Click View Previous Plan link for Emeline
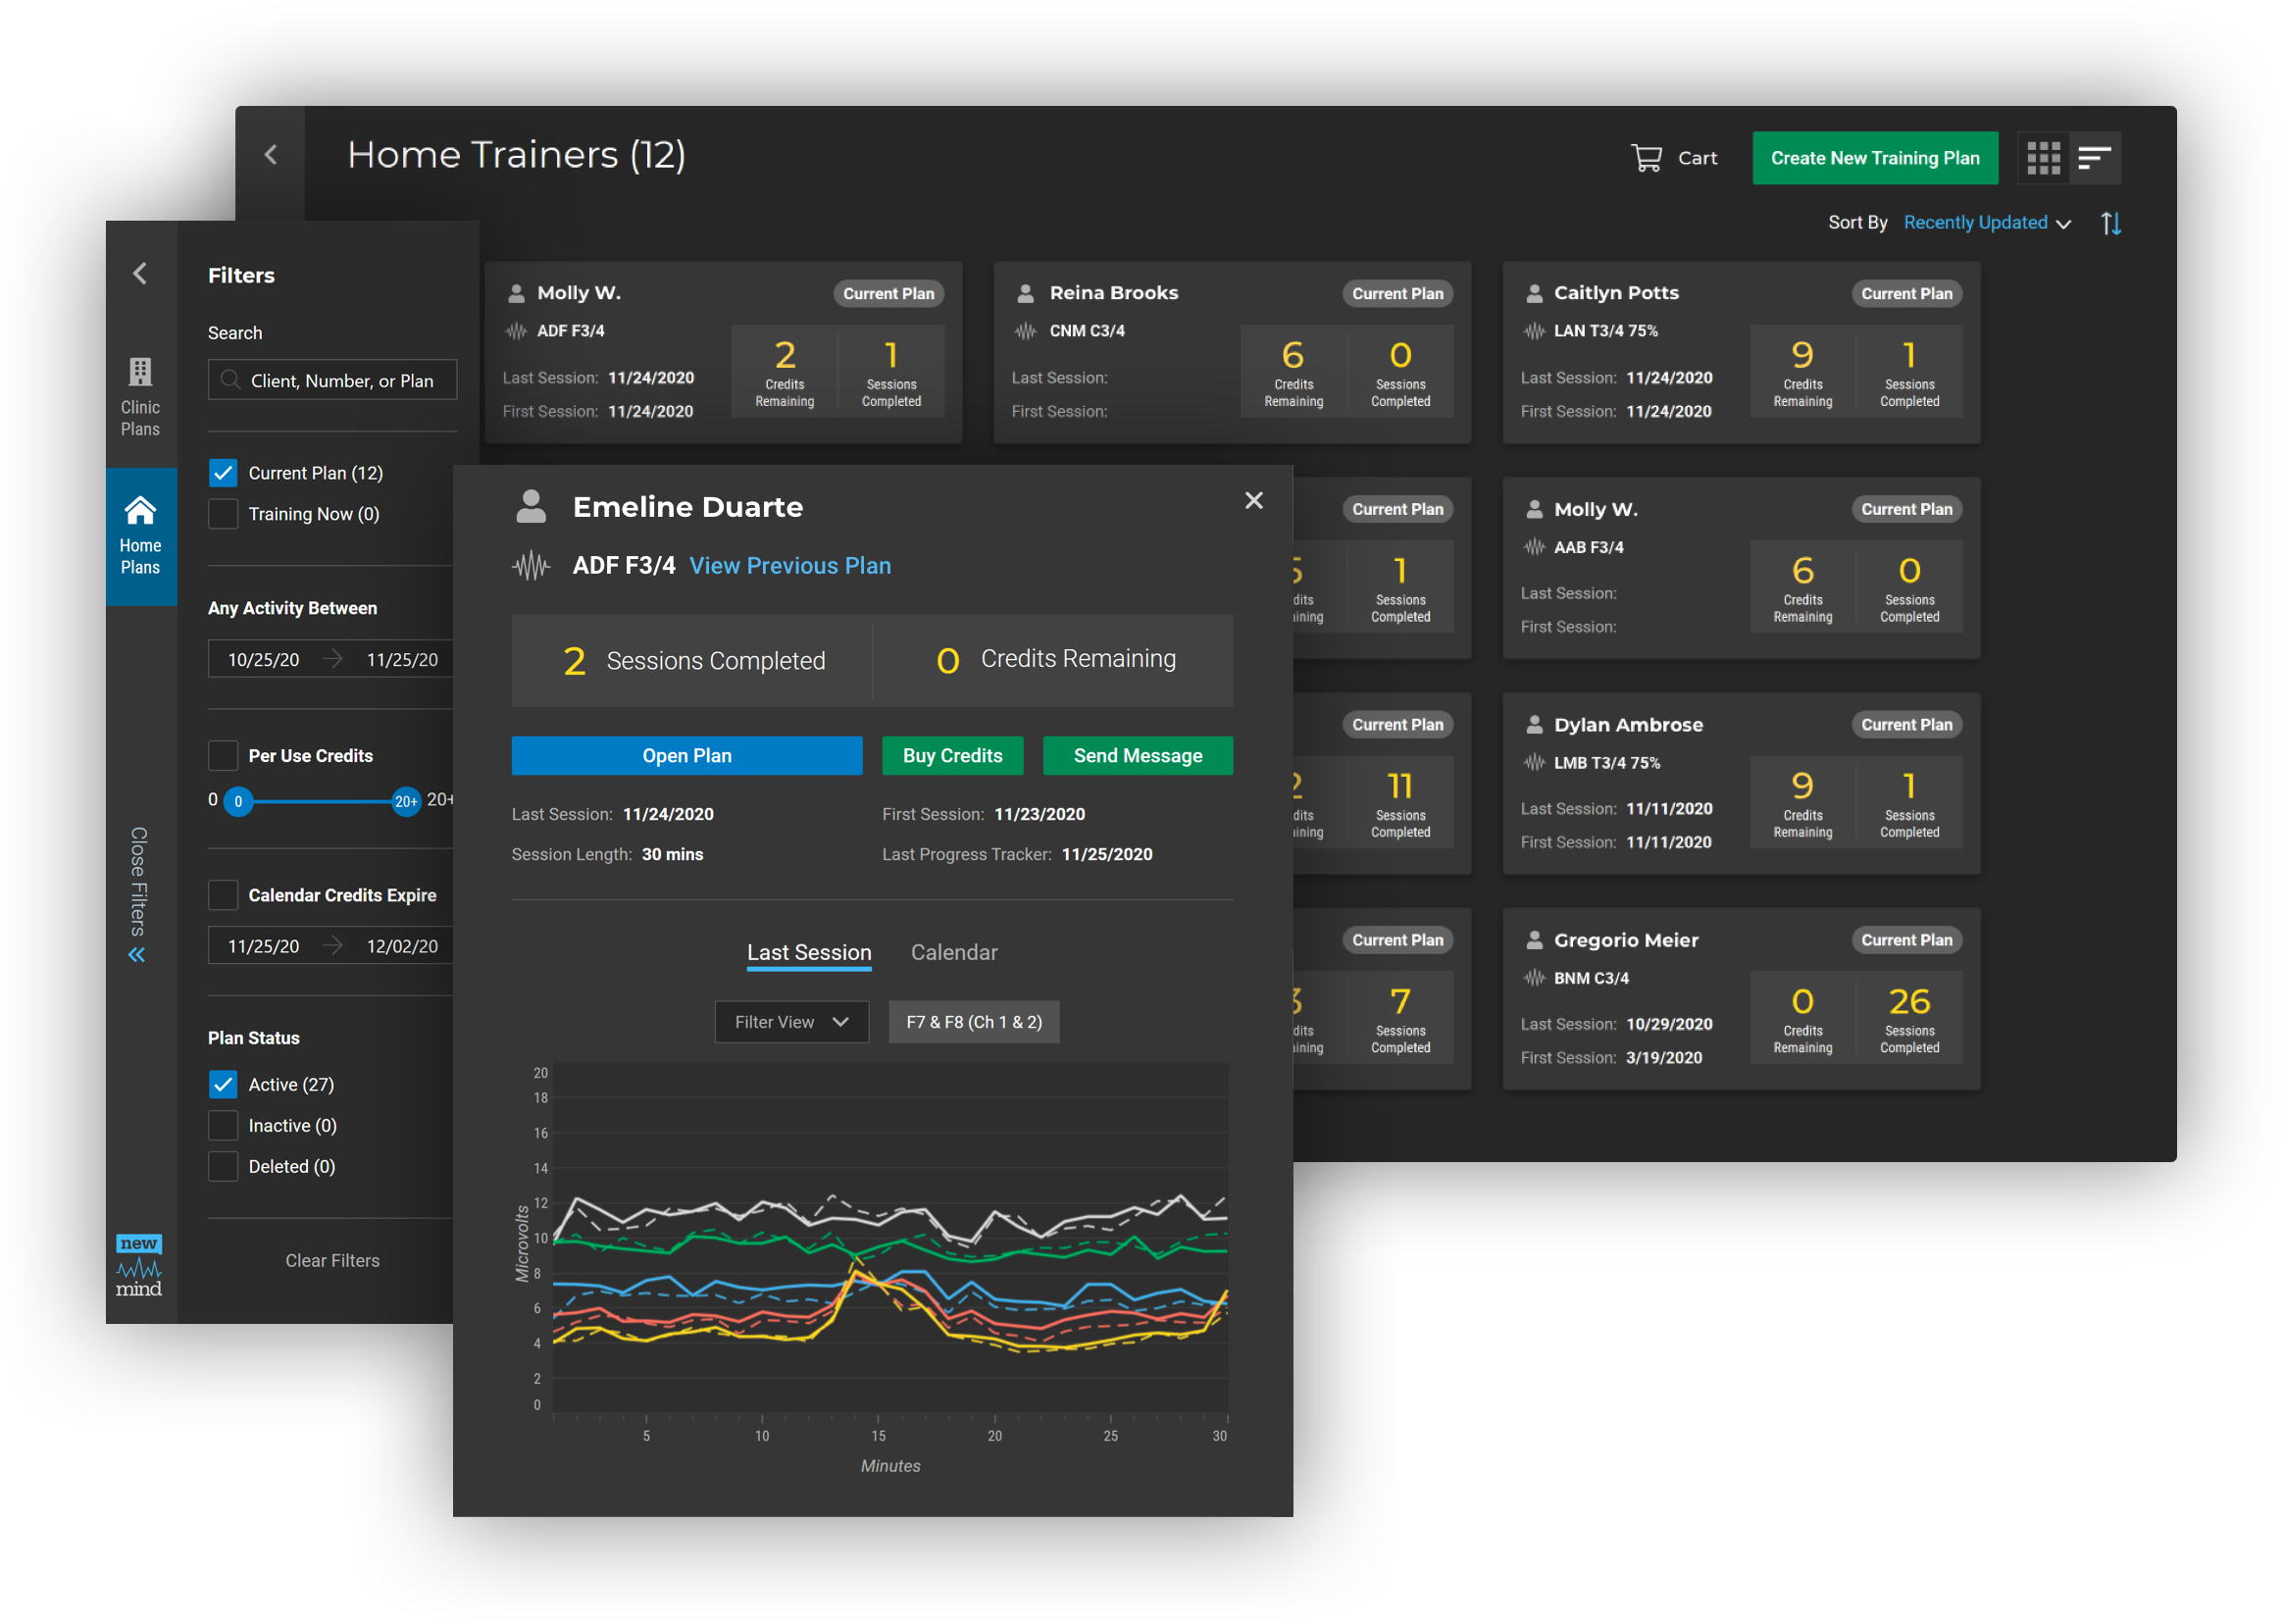The width and height of the screenshot is (2283, 1624). (789, 564)
